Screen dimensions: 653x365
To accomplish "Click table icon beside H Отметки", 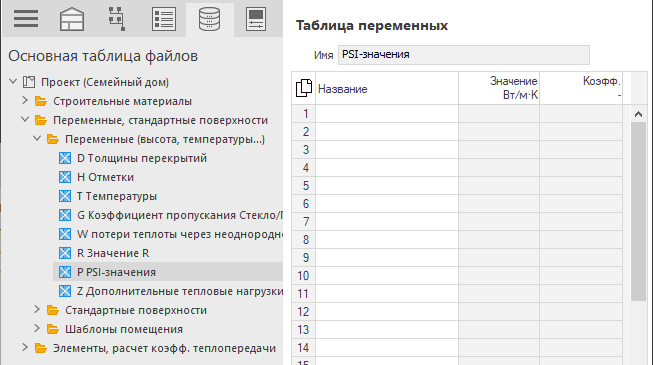I will click(x=65, y=177).
